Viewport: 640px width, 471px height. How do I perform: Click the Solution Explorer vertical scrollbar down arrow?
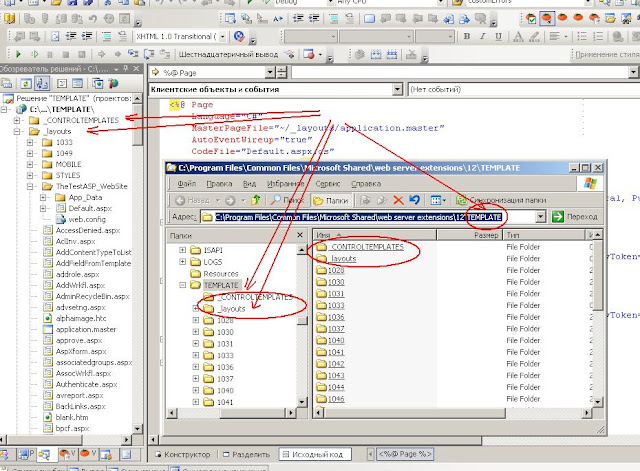138,429
